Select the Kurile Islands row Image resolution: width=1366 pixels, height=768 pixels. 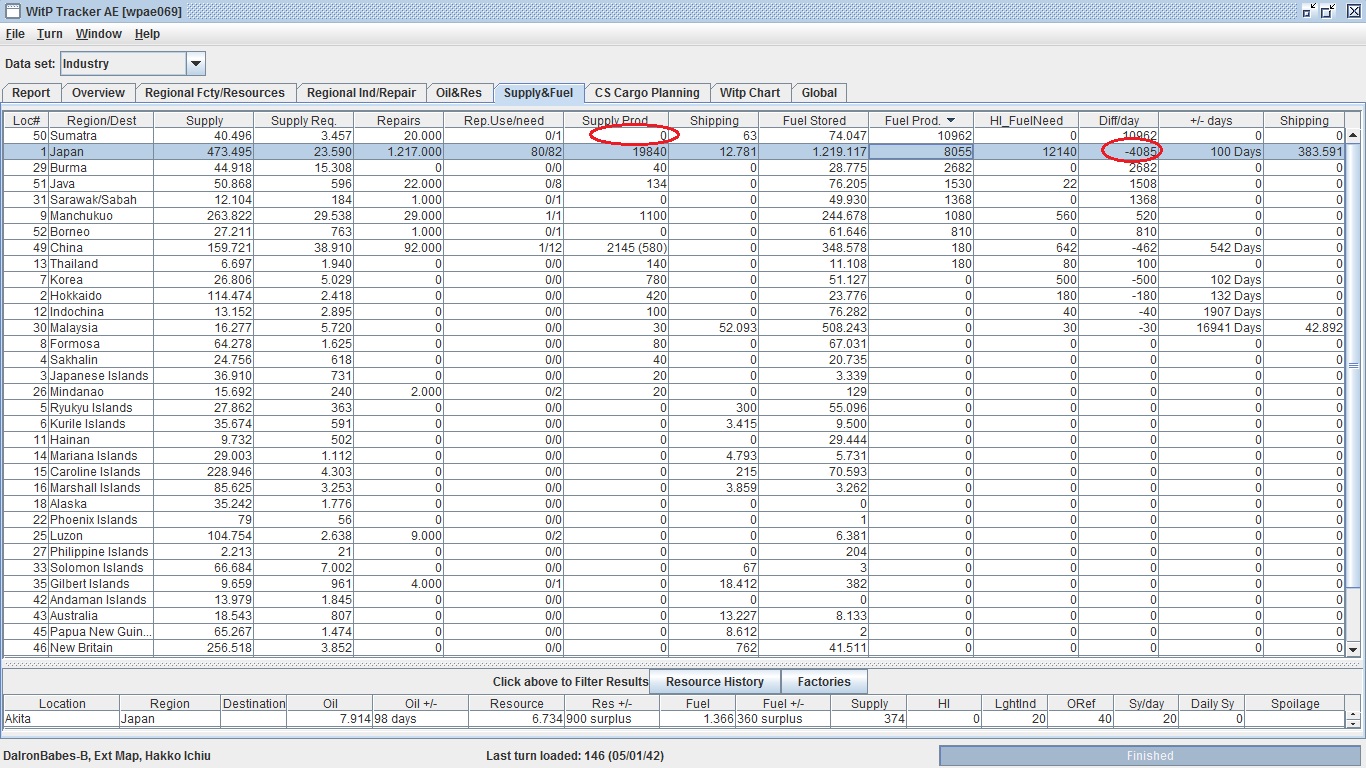(674, 424)
